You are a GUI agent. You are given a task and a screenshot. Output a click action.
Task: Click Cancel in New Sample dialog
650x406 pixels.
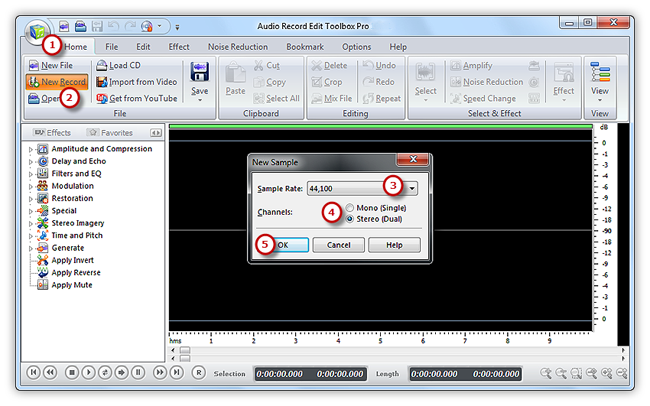pyautogui.click(x=338, y=245)
